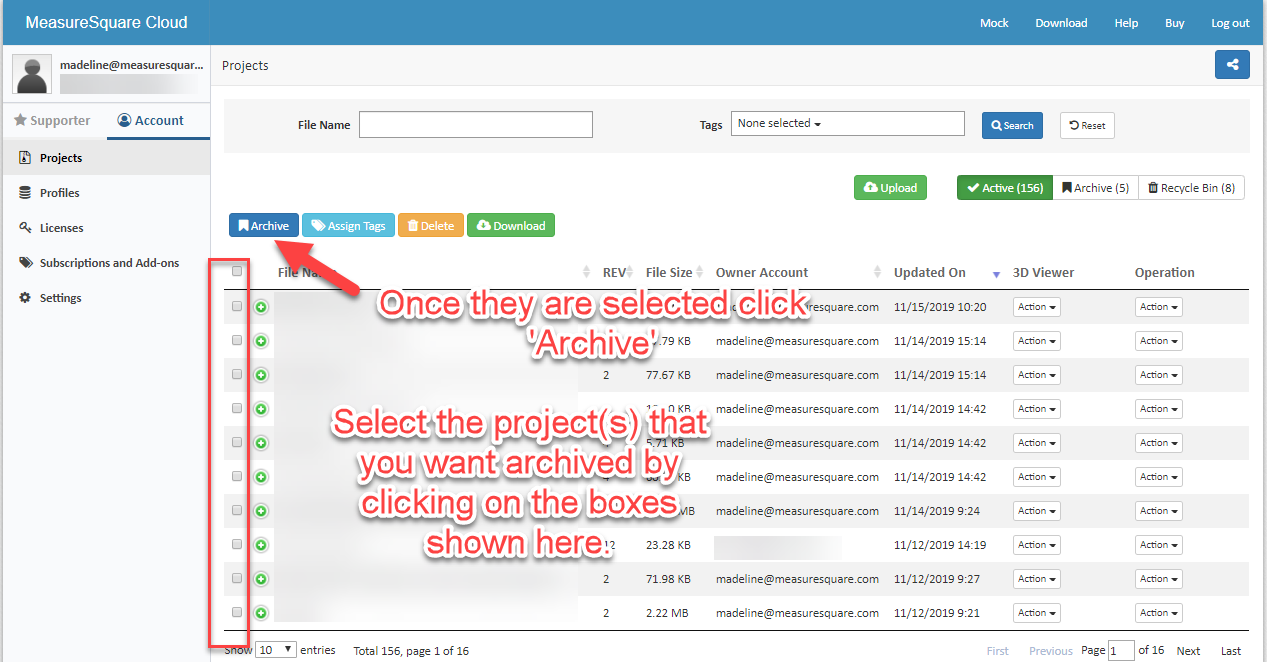Click the 23.28 KB file size cell
This screenshot has width=1267, height=662.
(x=668, y=545)
